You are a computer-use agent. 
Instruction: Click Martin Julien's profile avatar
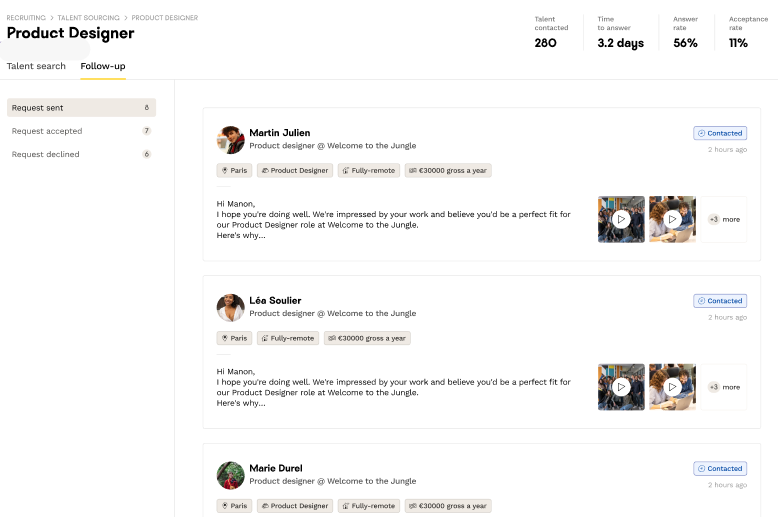(x=231, y=139)
